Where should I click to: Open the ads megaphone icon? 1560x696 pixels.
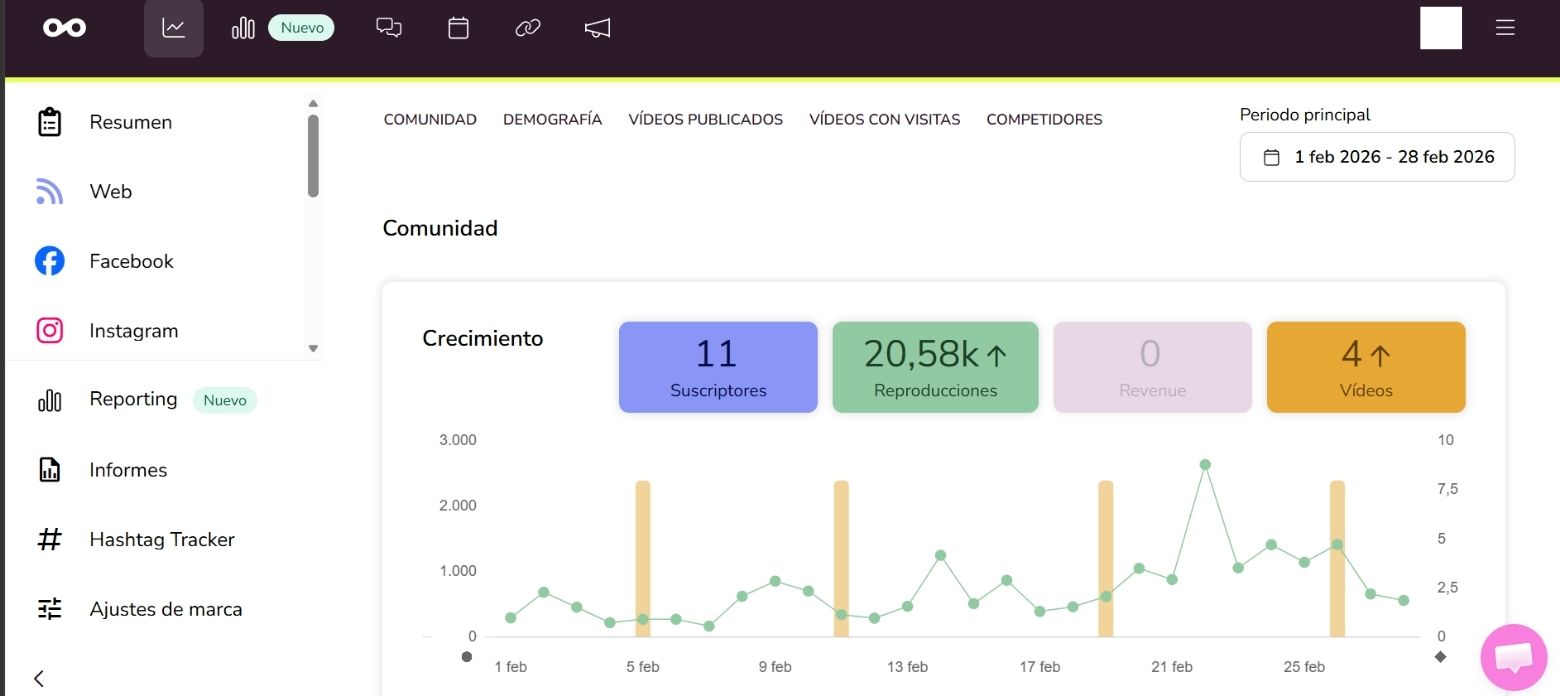(597, 28)
